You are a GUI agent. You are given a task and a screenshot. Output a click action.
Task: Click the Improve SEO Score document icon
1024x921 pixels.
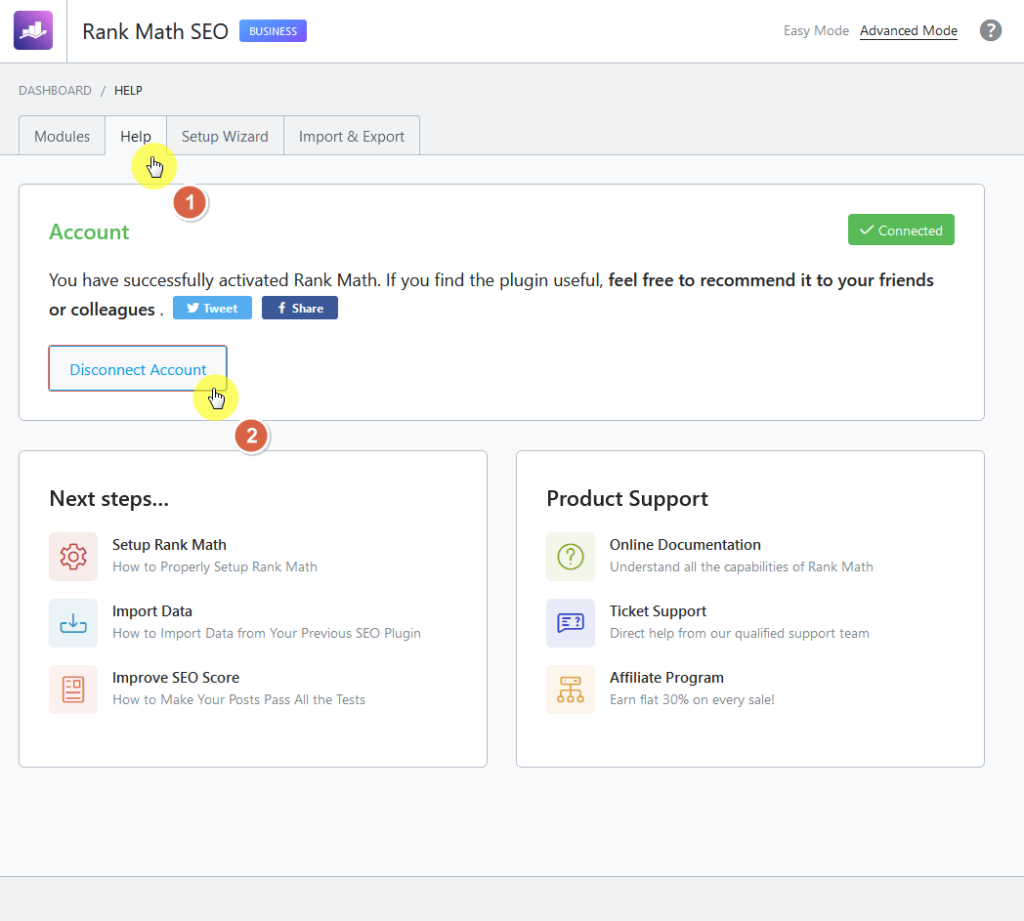(x=73, y=689)
